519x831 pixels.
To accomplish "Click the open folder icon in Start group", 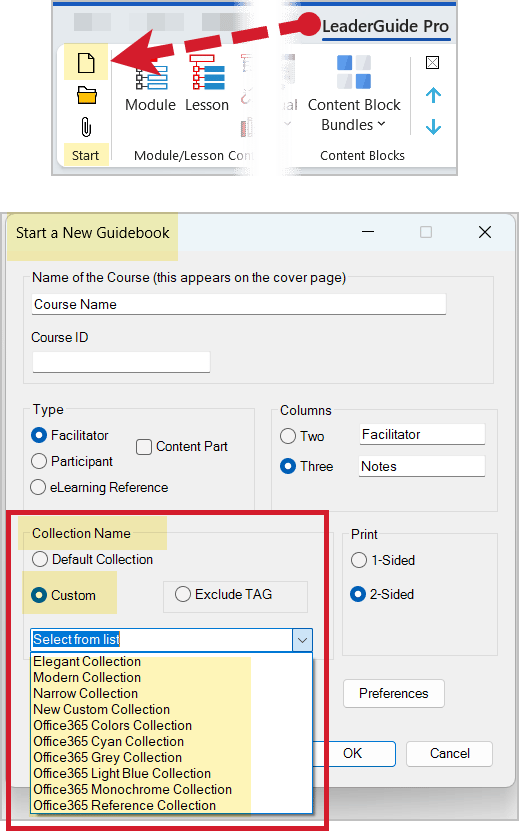I will click(x=86, y=95).
